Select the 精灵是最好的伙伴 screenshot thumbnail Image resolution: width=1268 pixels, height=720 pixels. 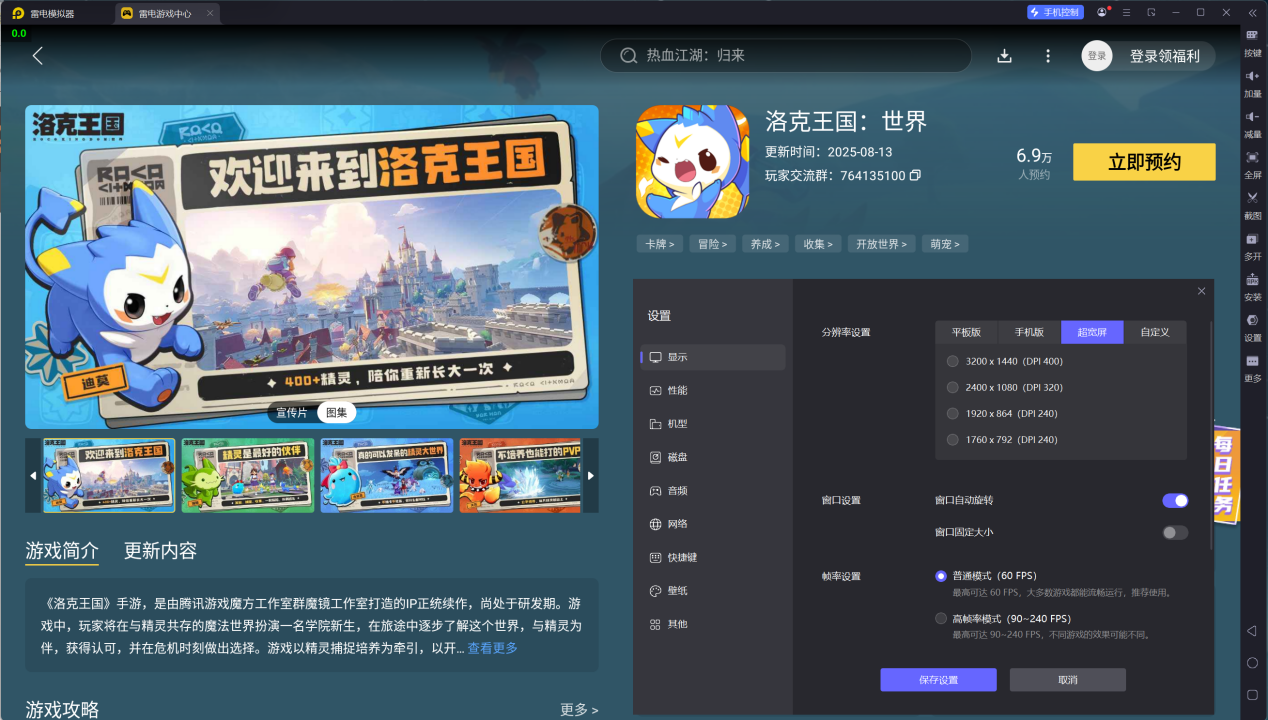coord(246,476)
